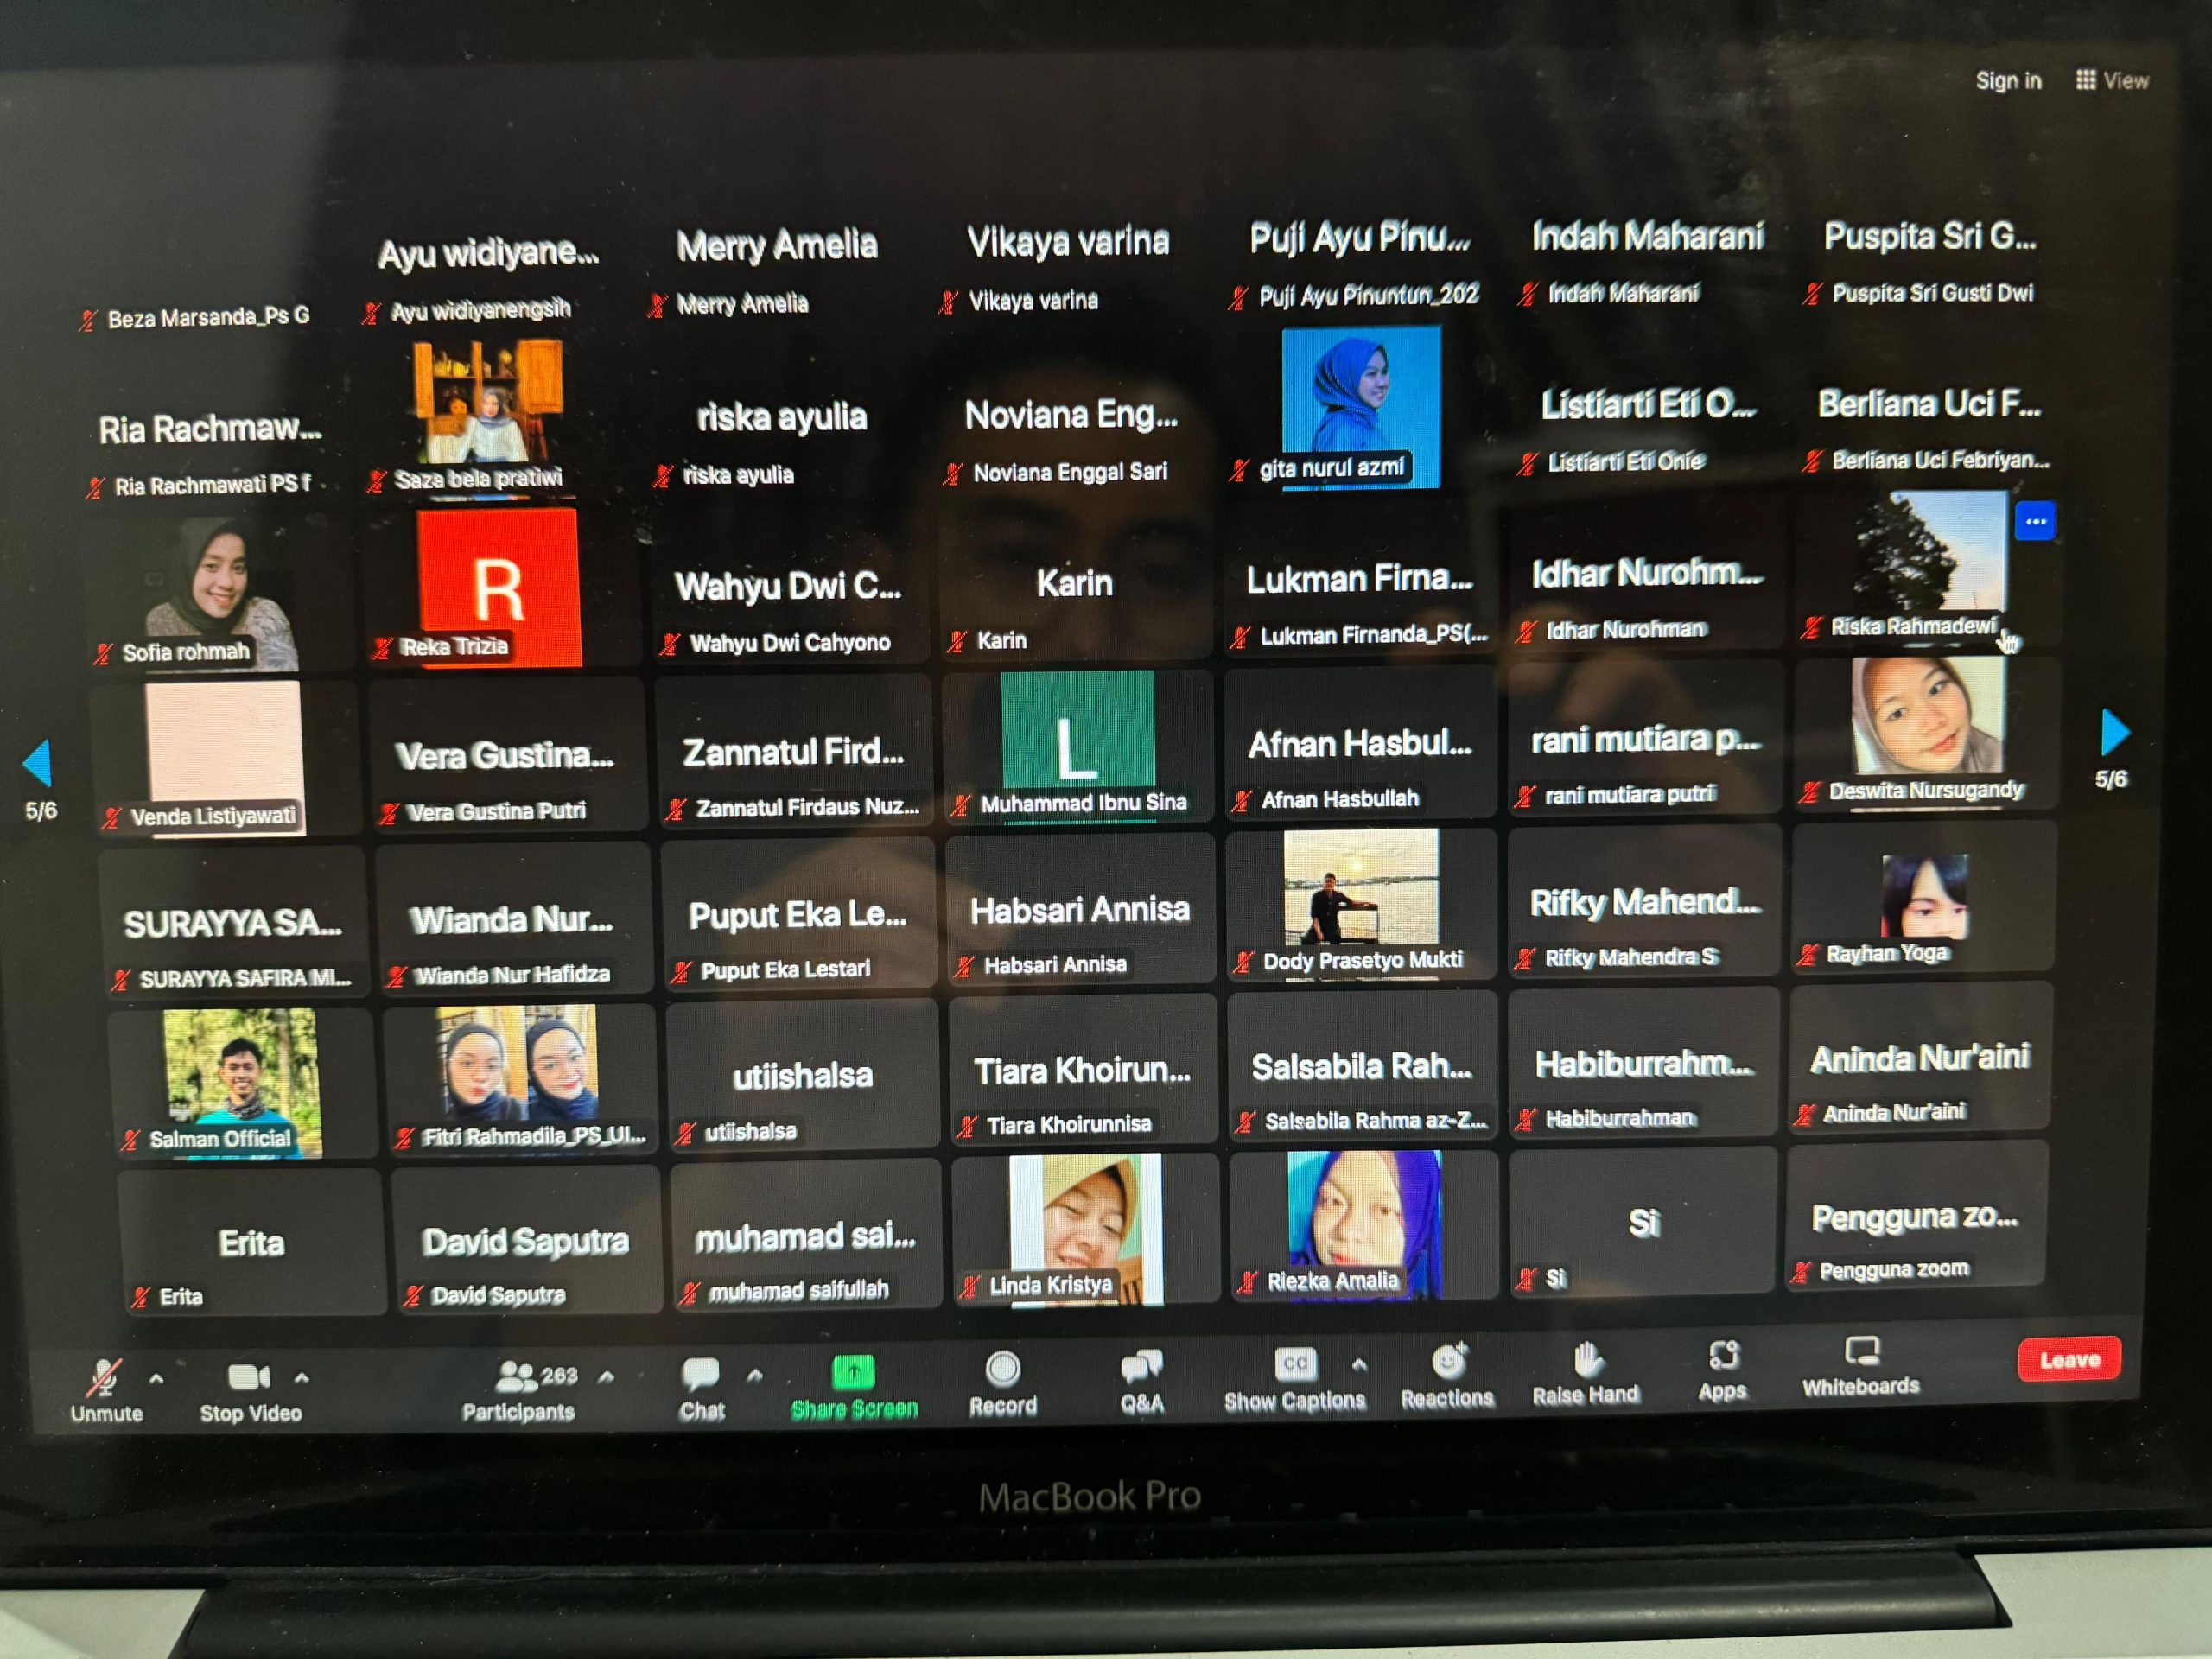The width and height of the screenshot is (2212, 1659).
Task: Expand video options arrow beside Stop Video
Action: pos(301,1378)
